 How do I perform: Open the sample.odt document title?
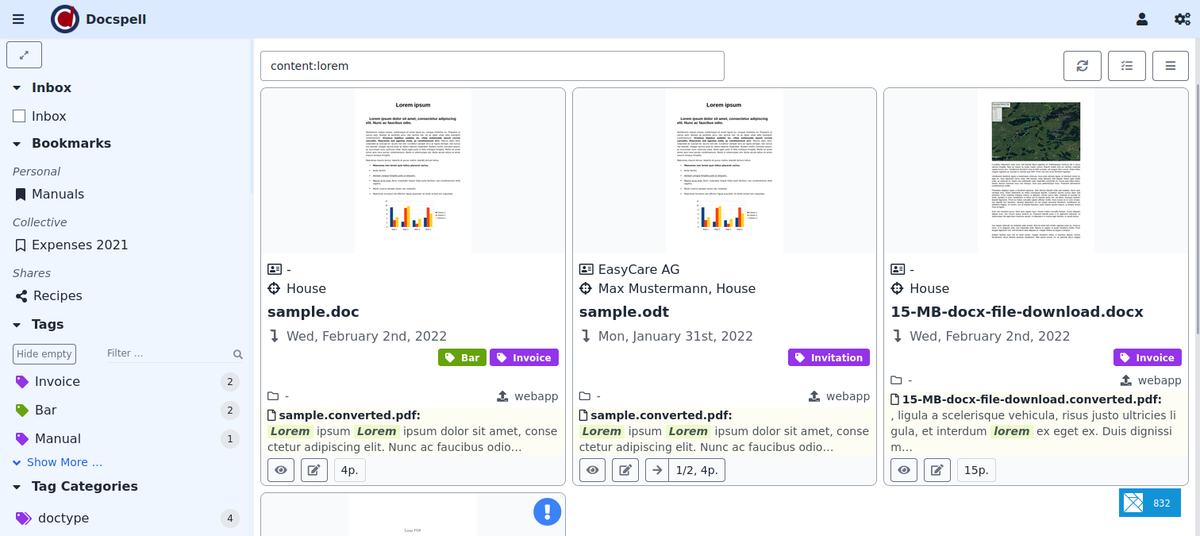point(624,312)
